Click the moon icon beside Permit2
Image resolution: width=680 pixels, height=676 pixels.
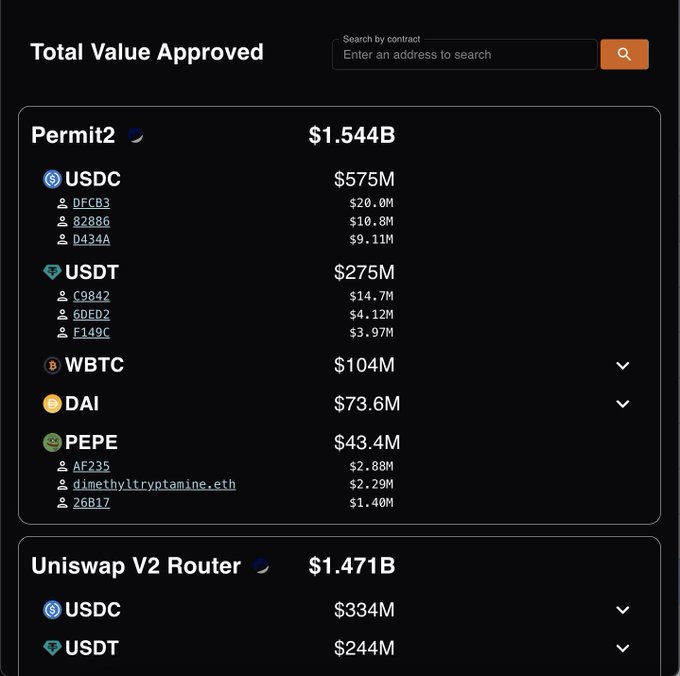(x=136, y=135)
